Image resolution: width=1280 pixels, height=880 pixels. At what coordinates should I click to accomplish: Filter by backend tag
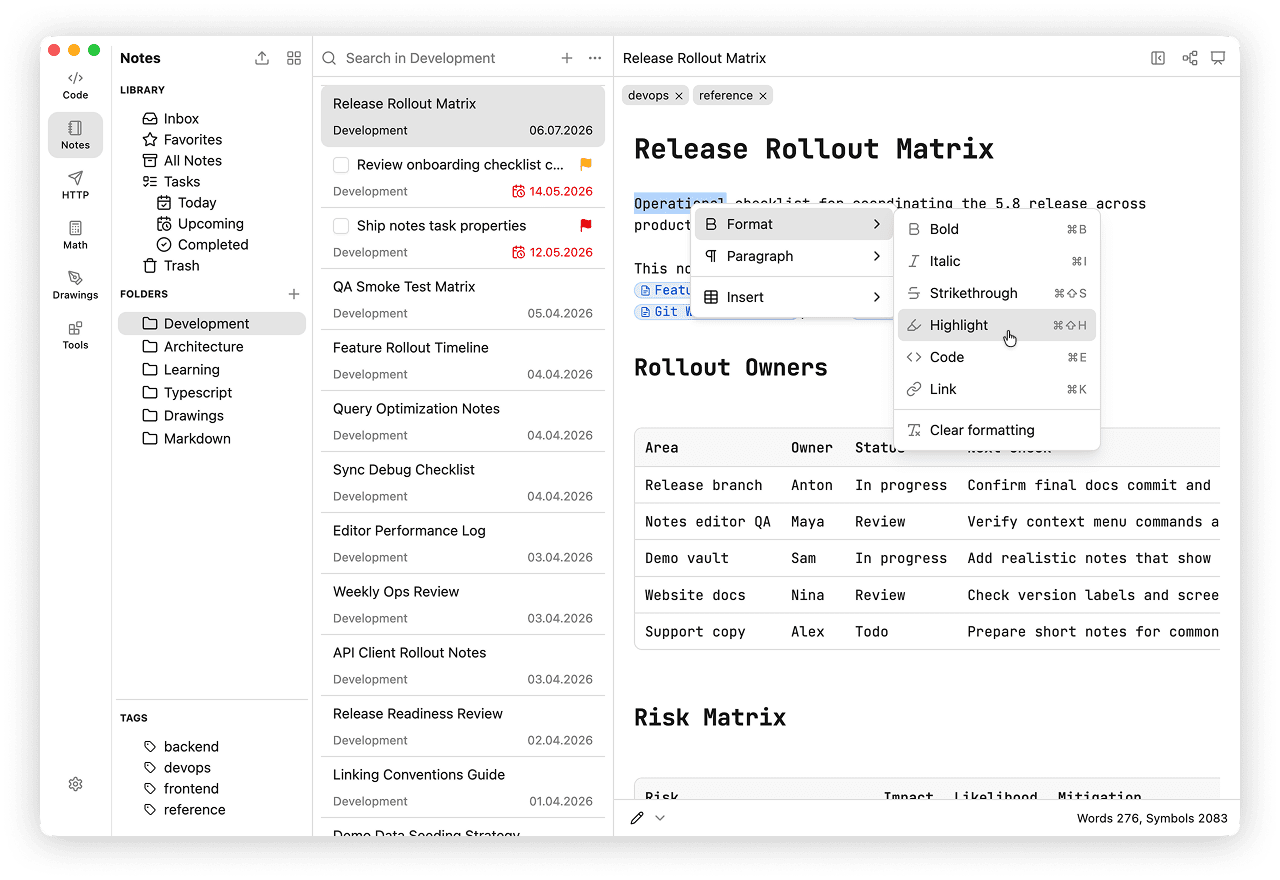coord(191,747)
